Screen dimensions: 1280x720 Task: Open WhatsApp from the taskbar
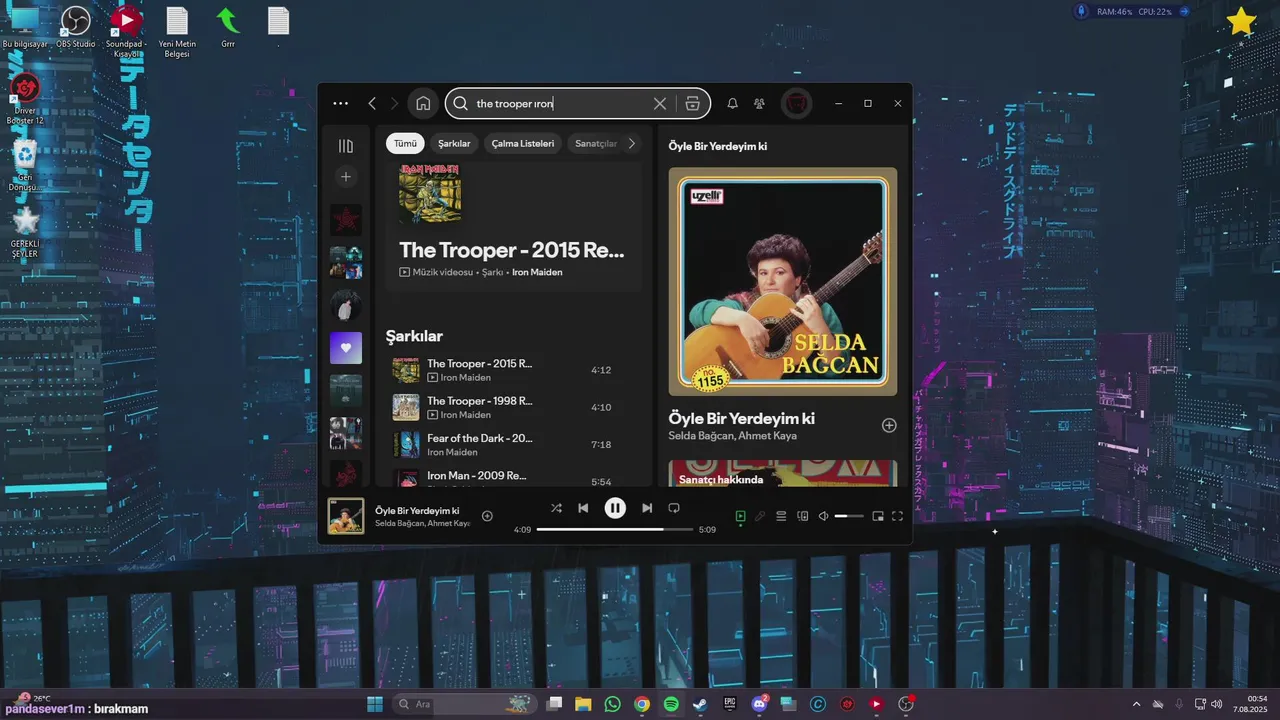coord(612,704)
